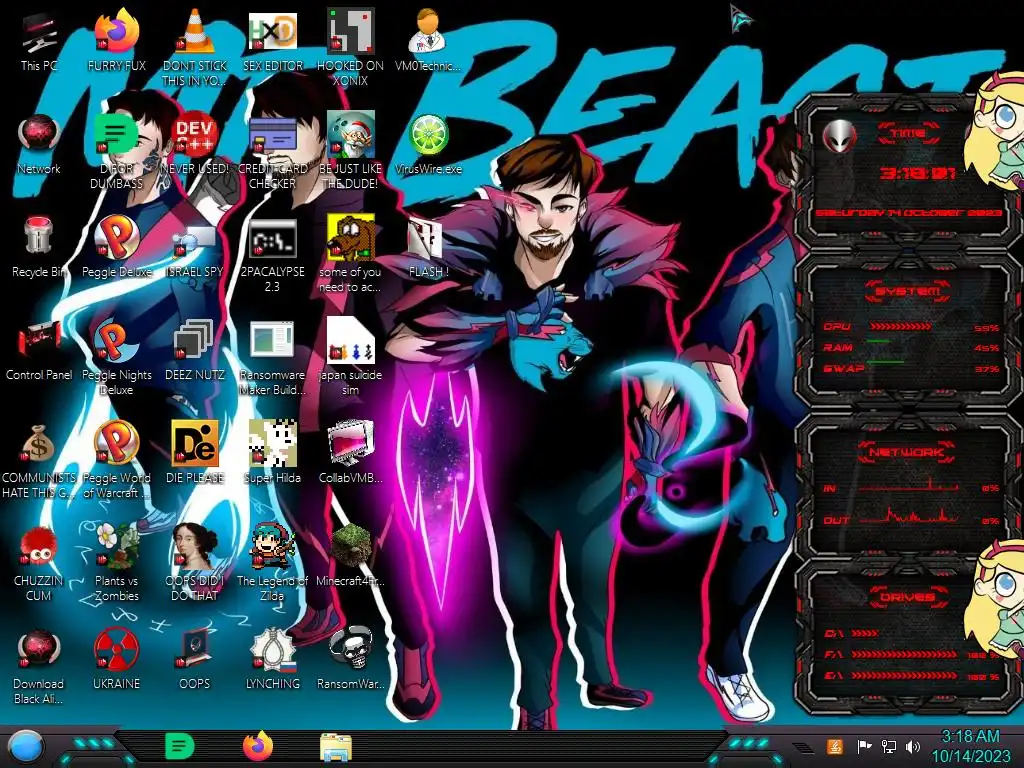Click the network tray icon
The image size is (1024, 768).
click(888, 746)
